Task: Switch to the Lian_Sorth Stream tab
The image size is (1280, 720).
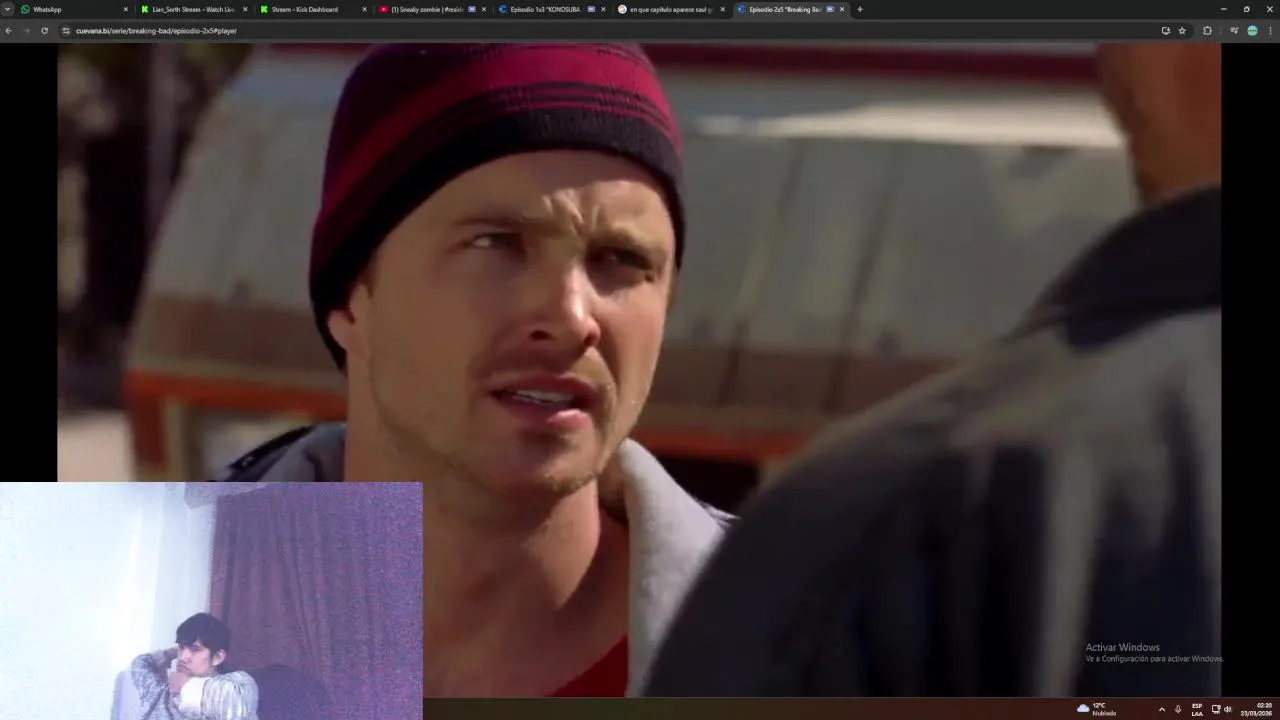Action: point(194,9)
